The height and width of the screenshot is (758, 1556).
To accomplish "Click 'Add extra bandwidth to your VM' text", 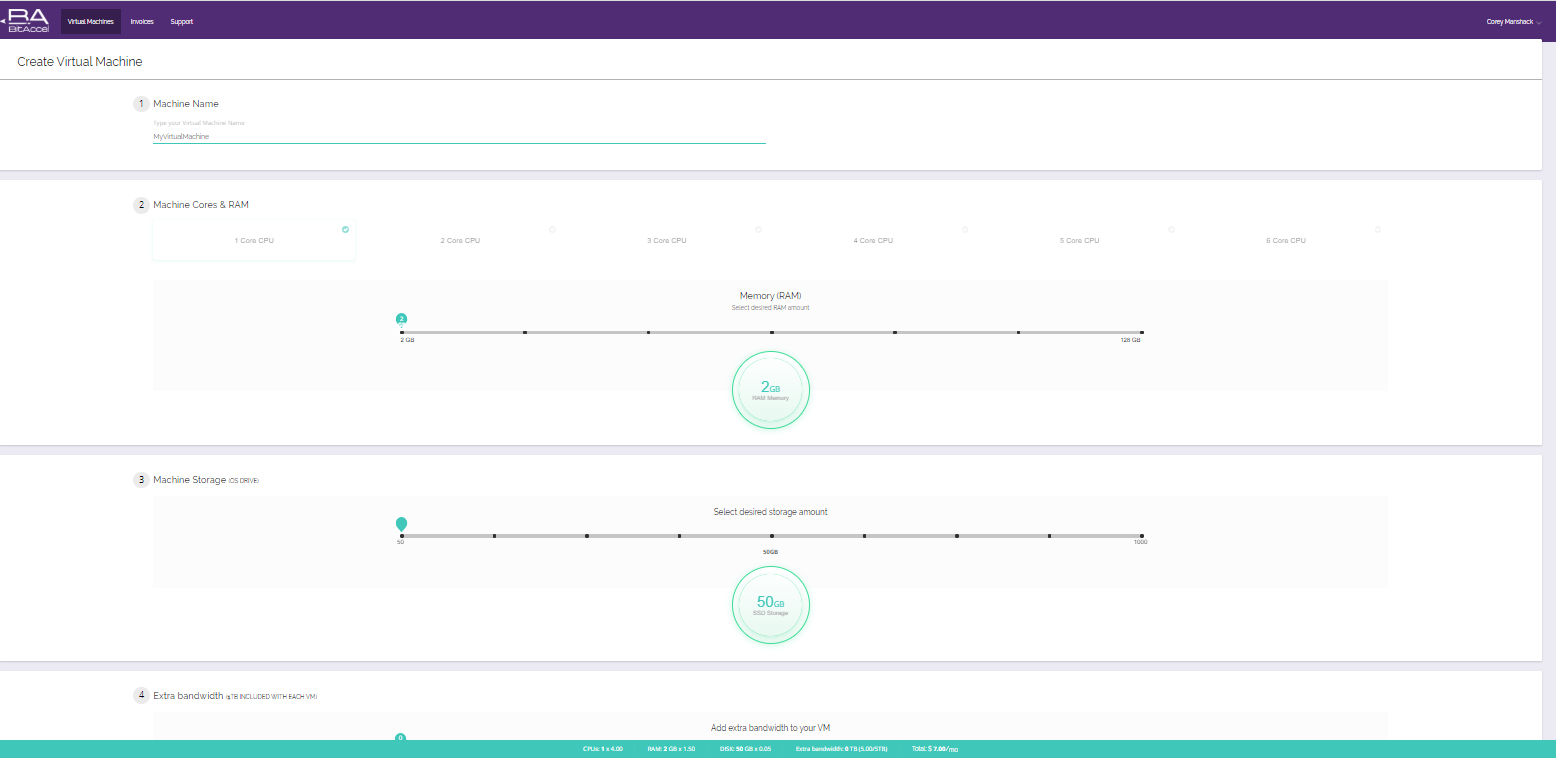I will 770,728.
